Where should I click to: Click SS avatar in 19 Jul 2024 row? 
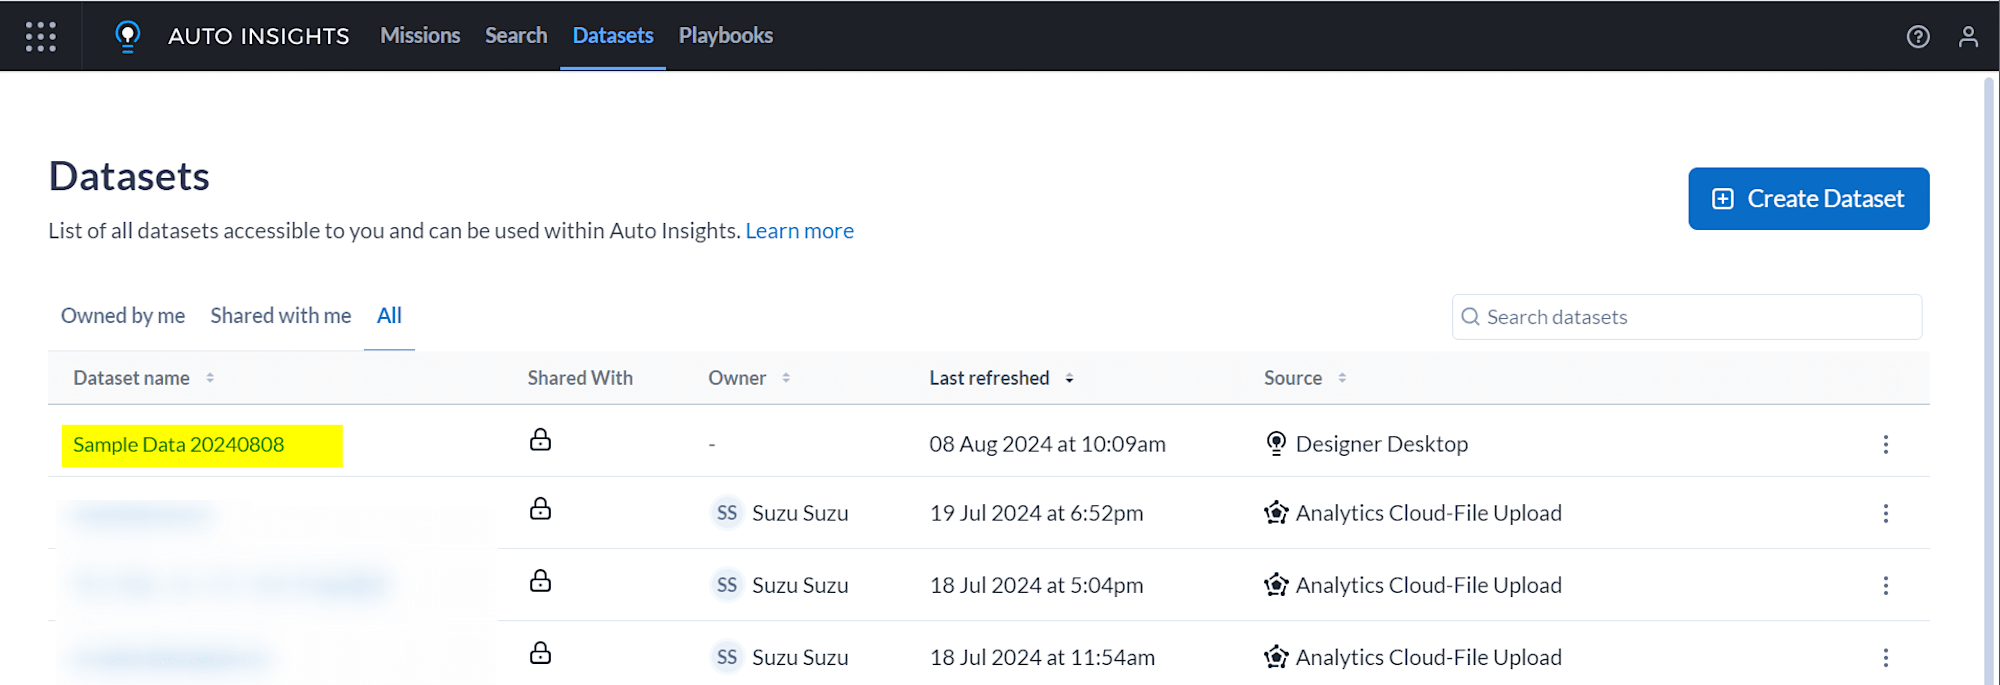click(727, 513)
